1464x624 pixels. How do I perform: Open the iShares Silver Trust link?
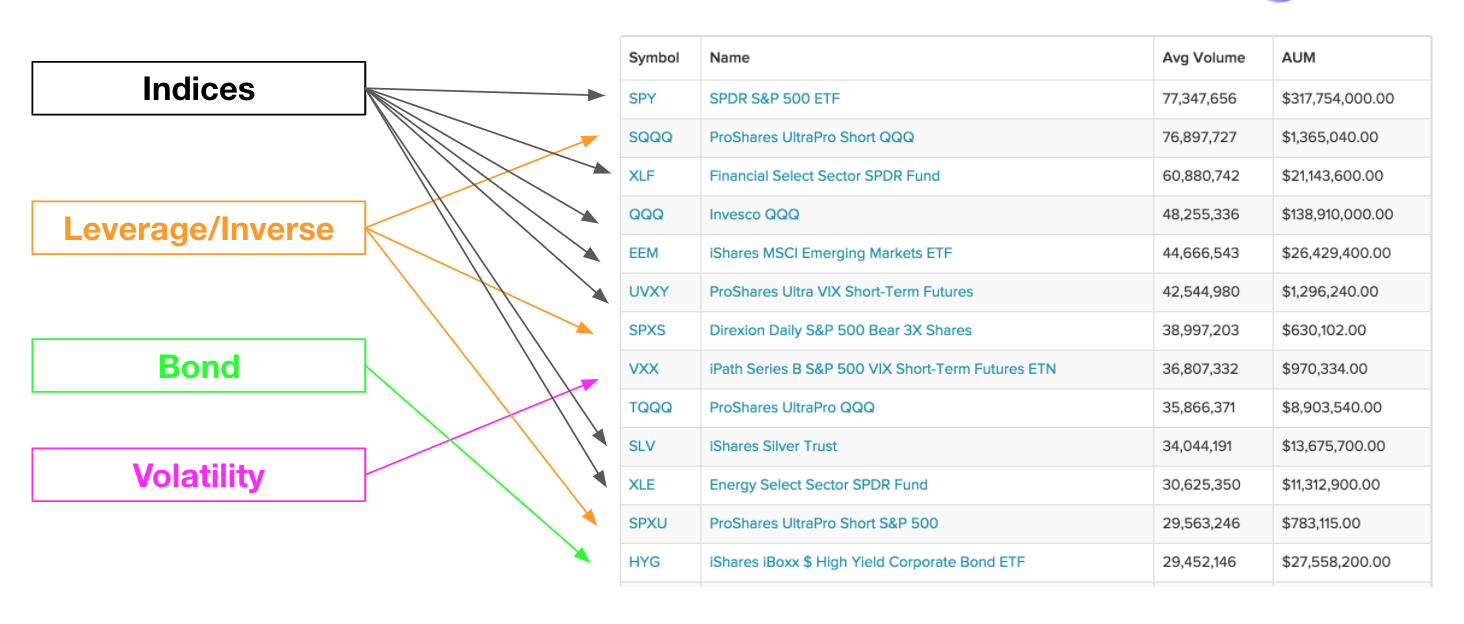pyautogui.click(x=774, y=446)
